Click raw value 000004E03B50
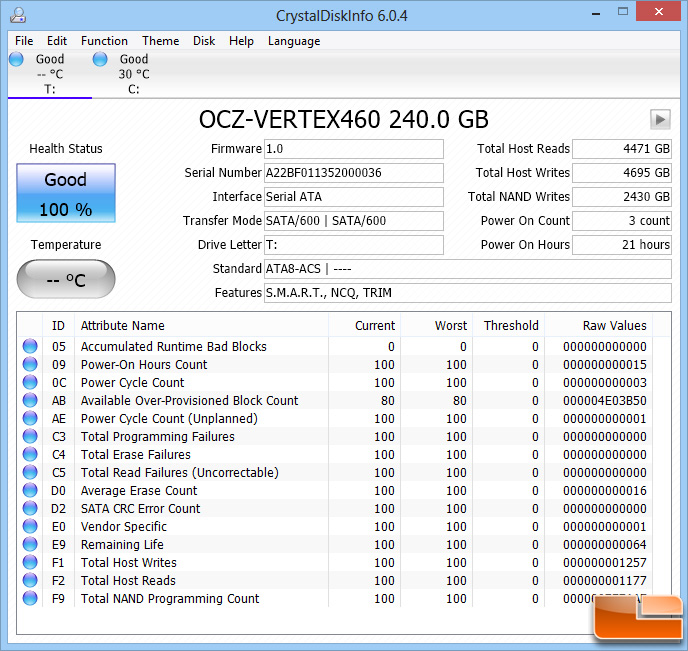 (x=605, y=401)
